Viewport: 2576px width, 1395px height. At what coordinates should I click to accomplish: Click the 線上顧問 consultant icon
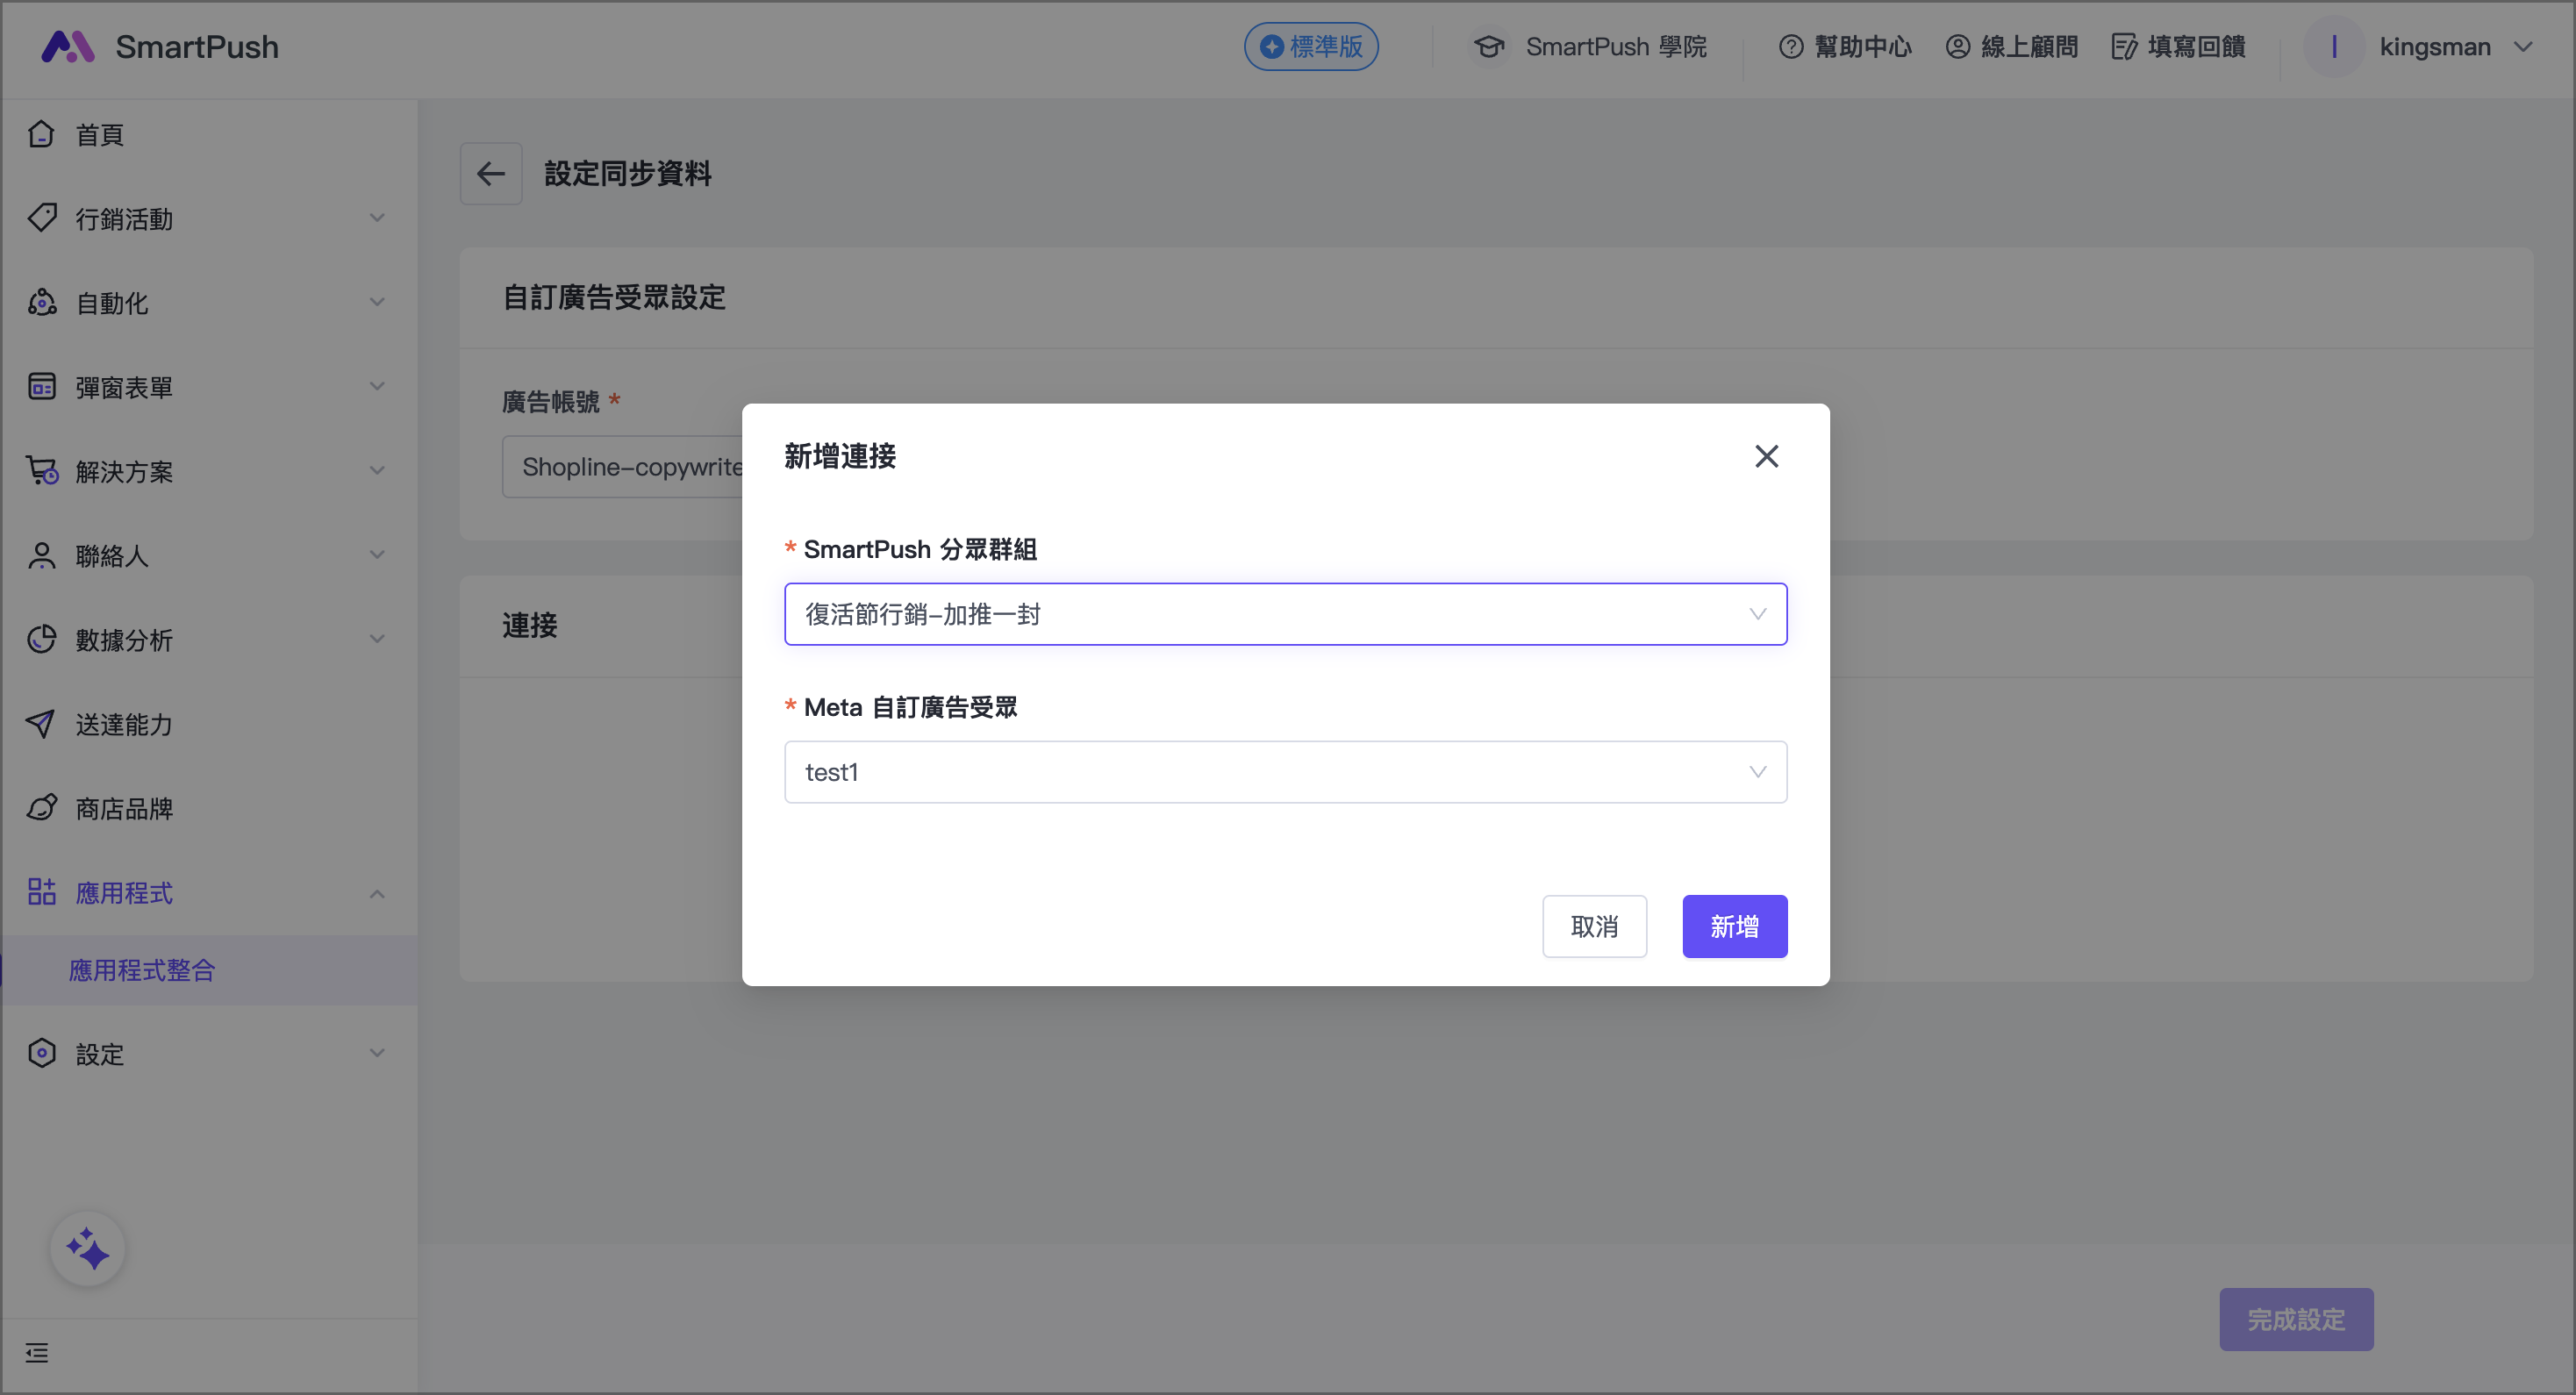pos(1957,46)
